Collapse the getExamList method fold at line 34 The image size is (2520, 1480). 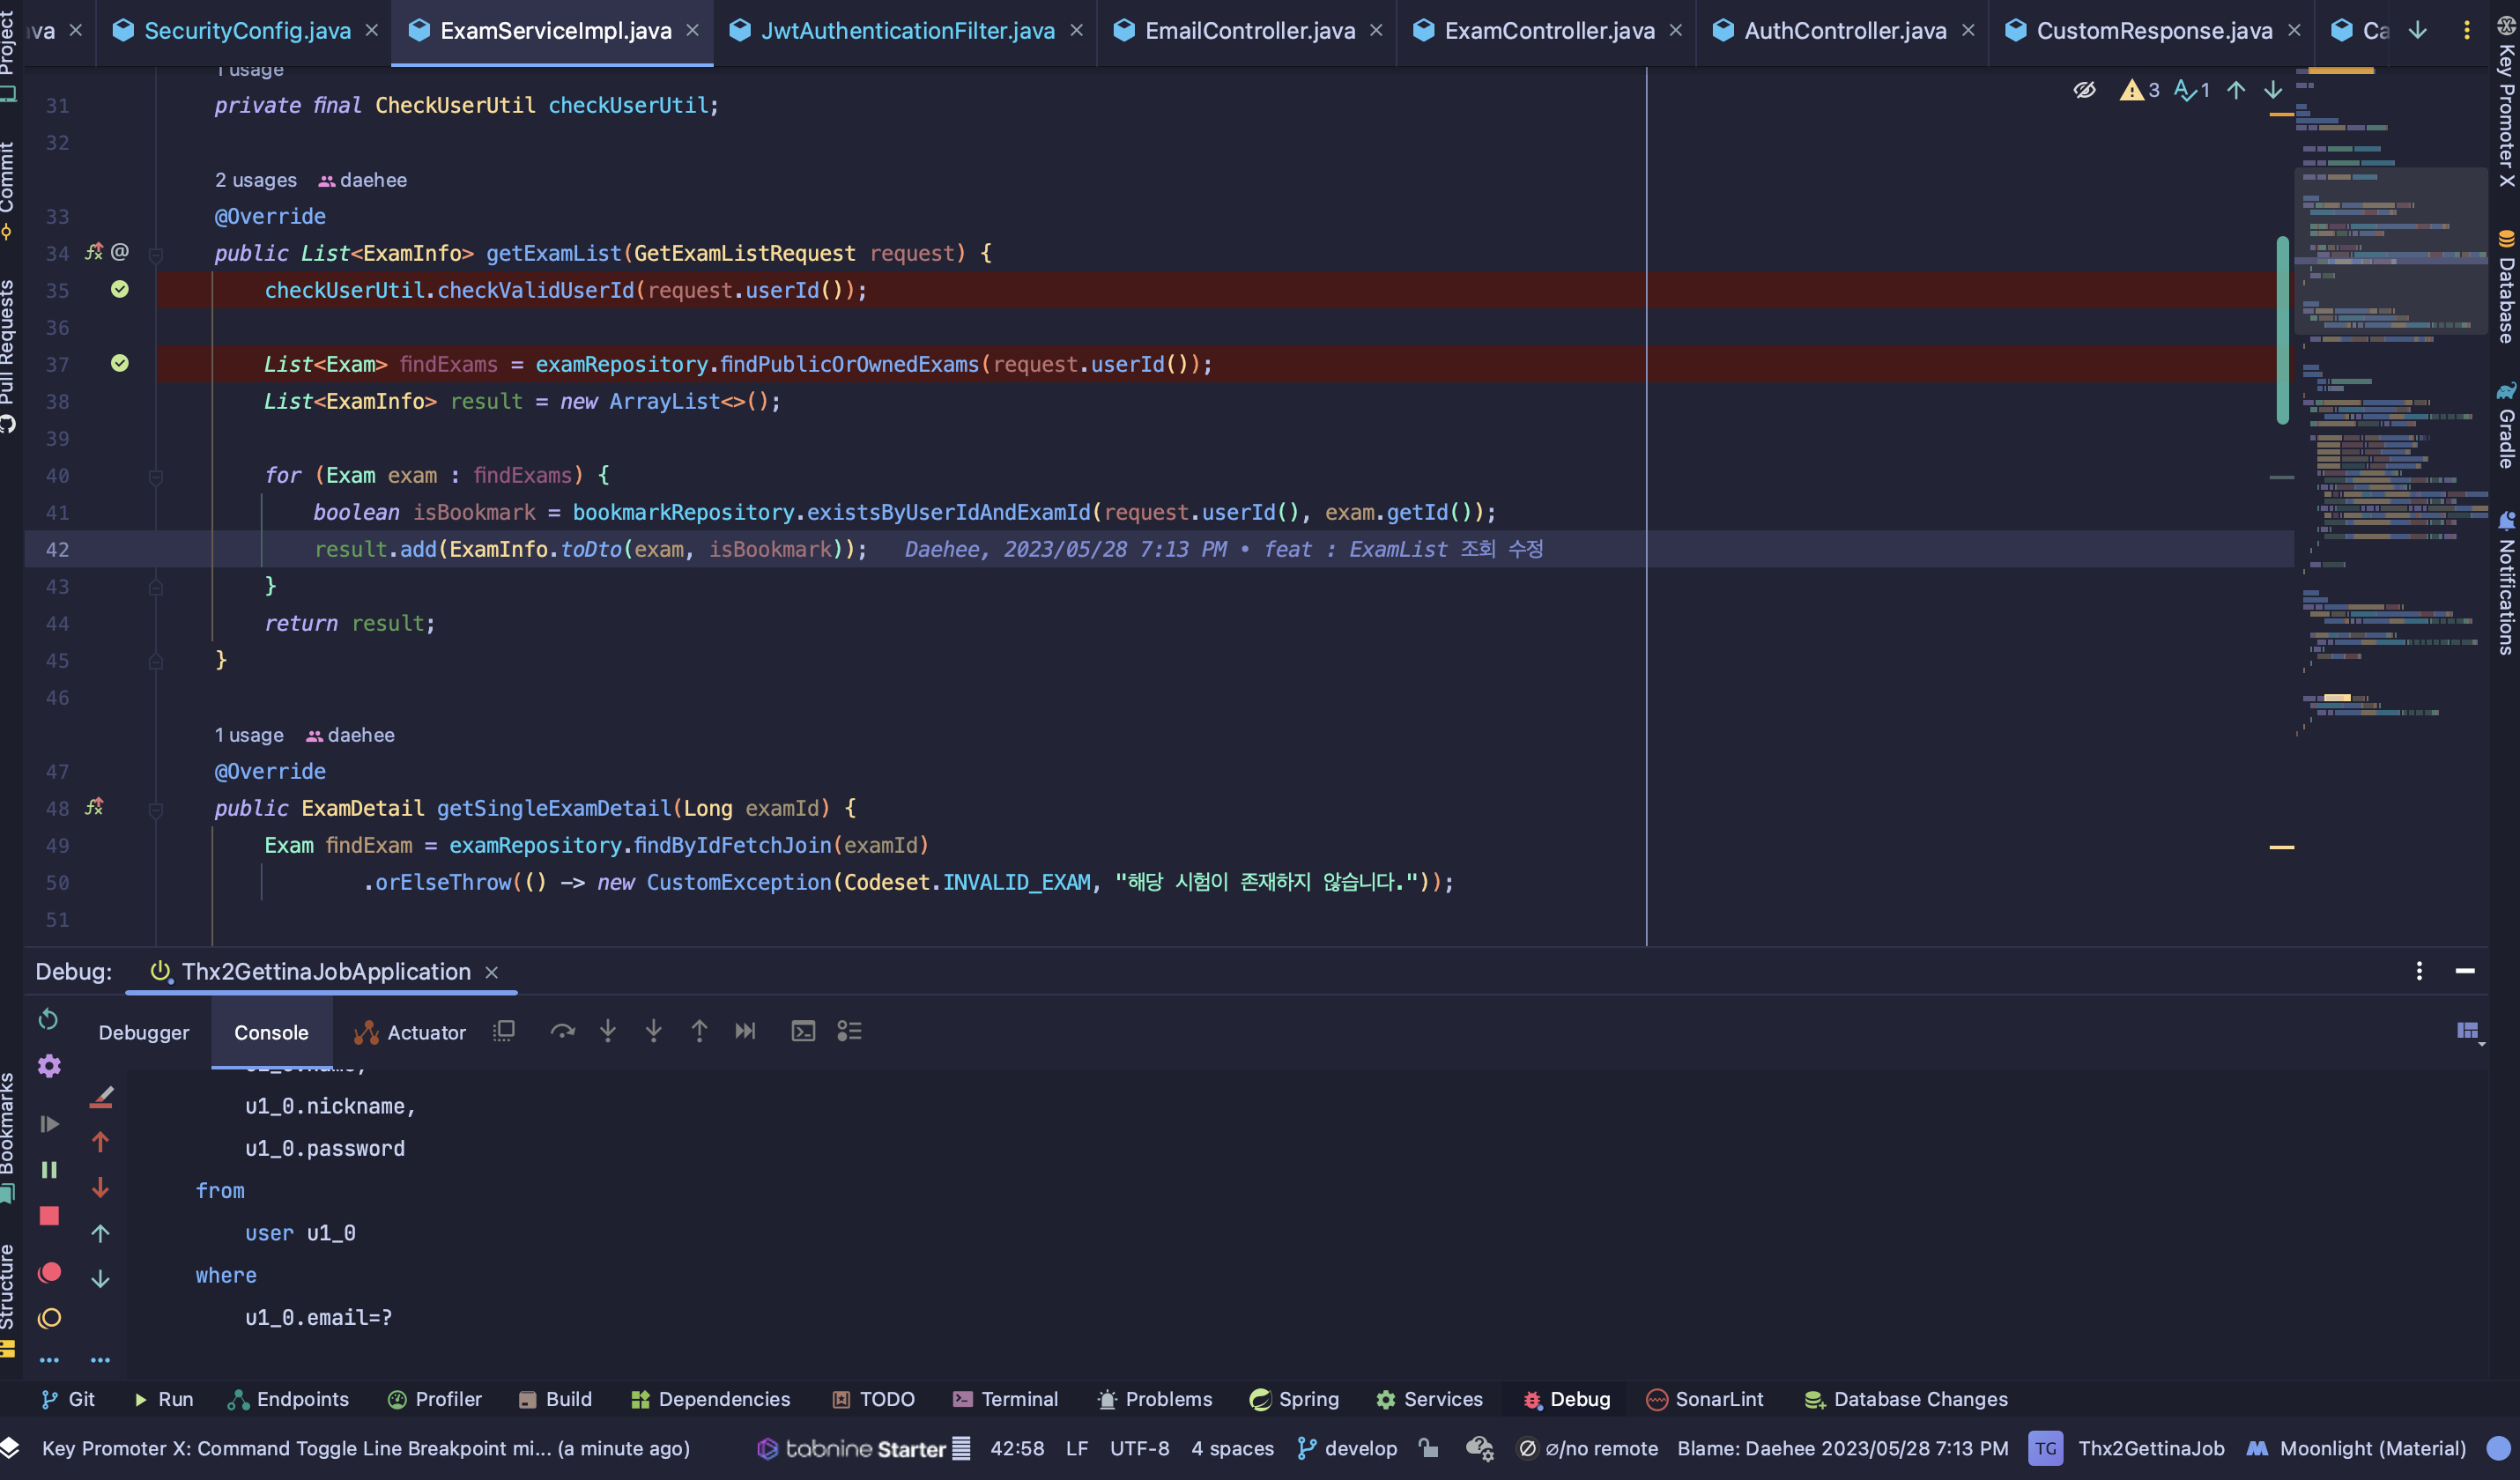click(156, 255)
